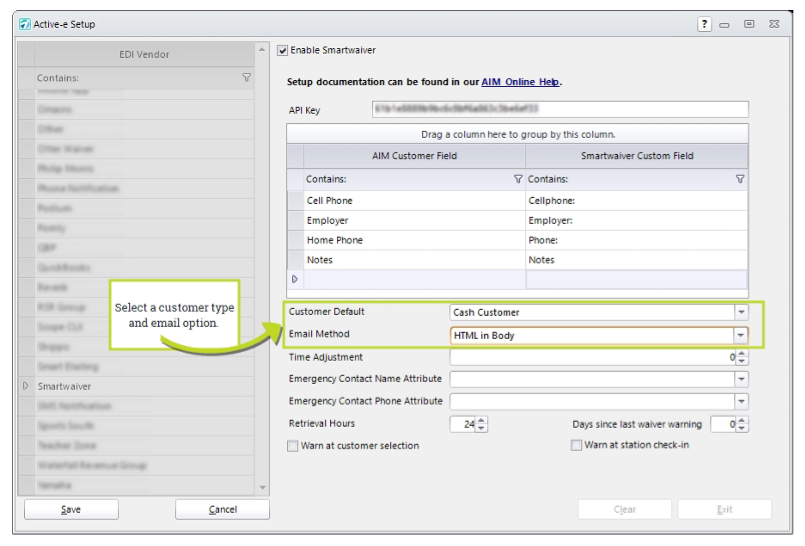Increase Days since last waiver warning
Screen dimensions: 805x546
[x=742, y=421]
